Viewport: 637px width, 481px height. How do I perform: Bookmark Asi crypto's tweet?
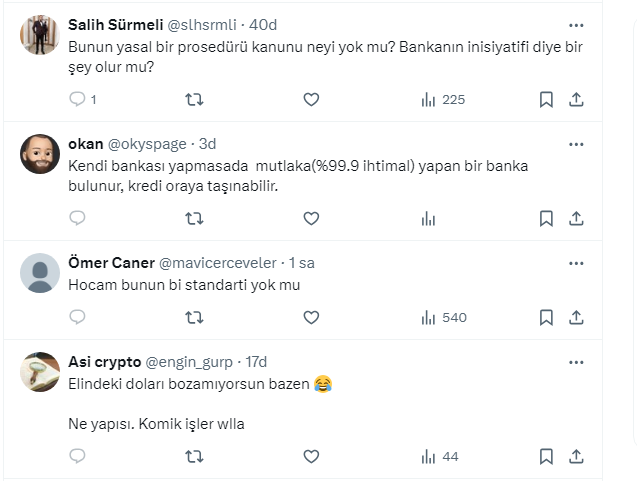[546, 456]
